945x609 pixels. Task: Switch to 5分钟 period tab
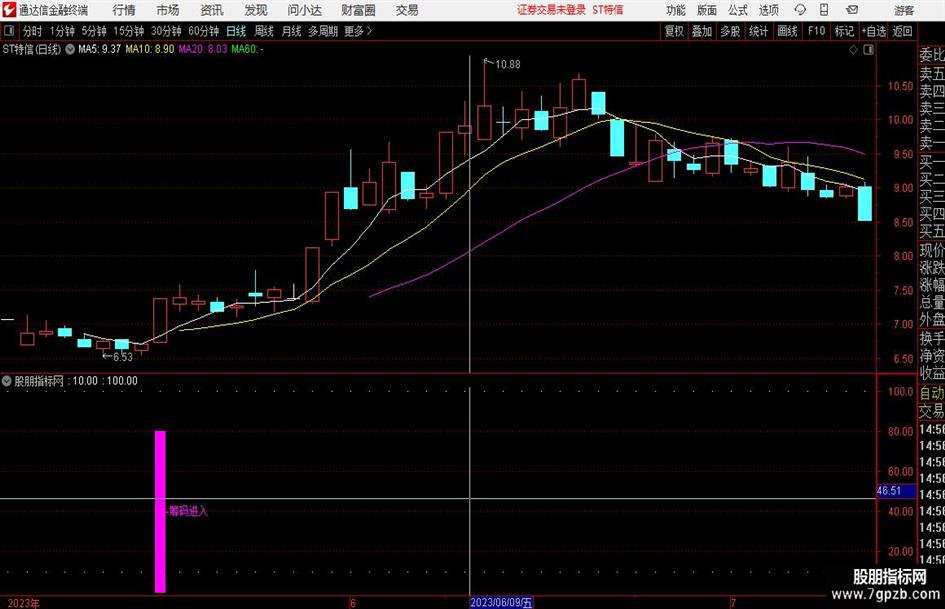tap(94, 31)
